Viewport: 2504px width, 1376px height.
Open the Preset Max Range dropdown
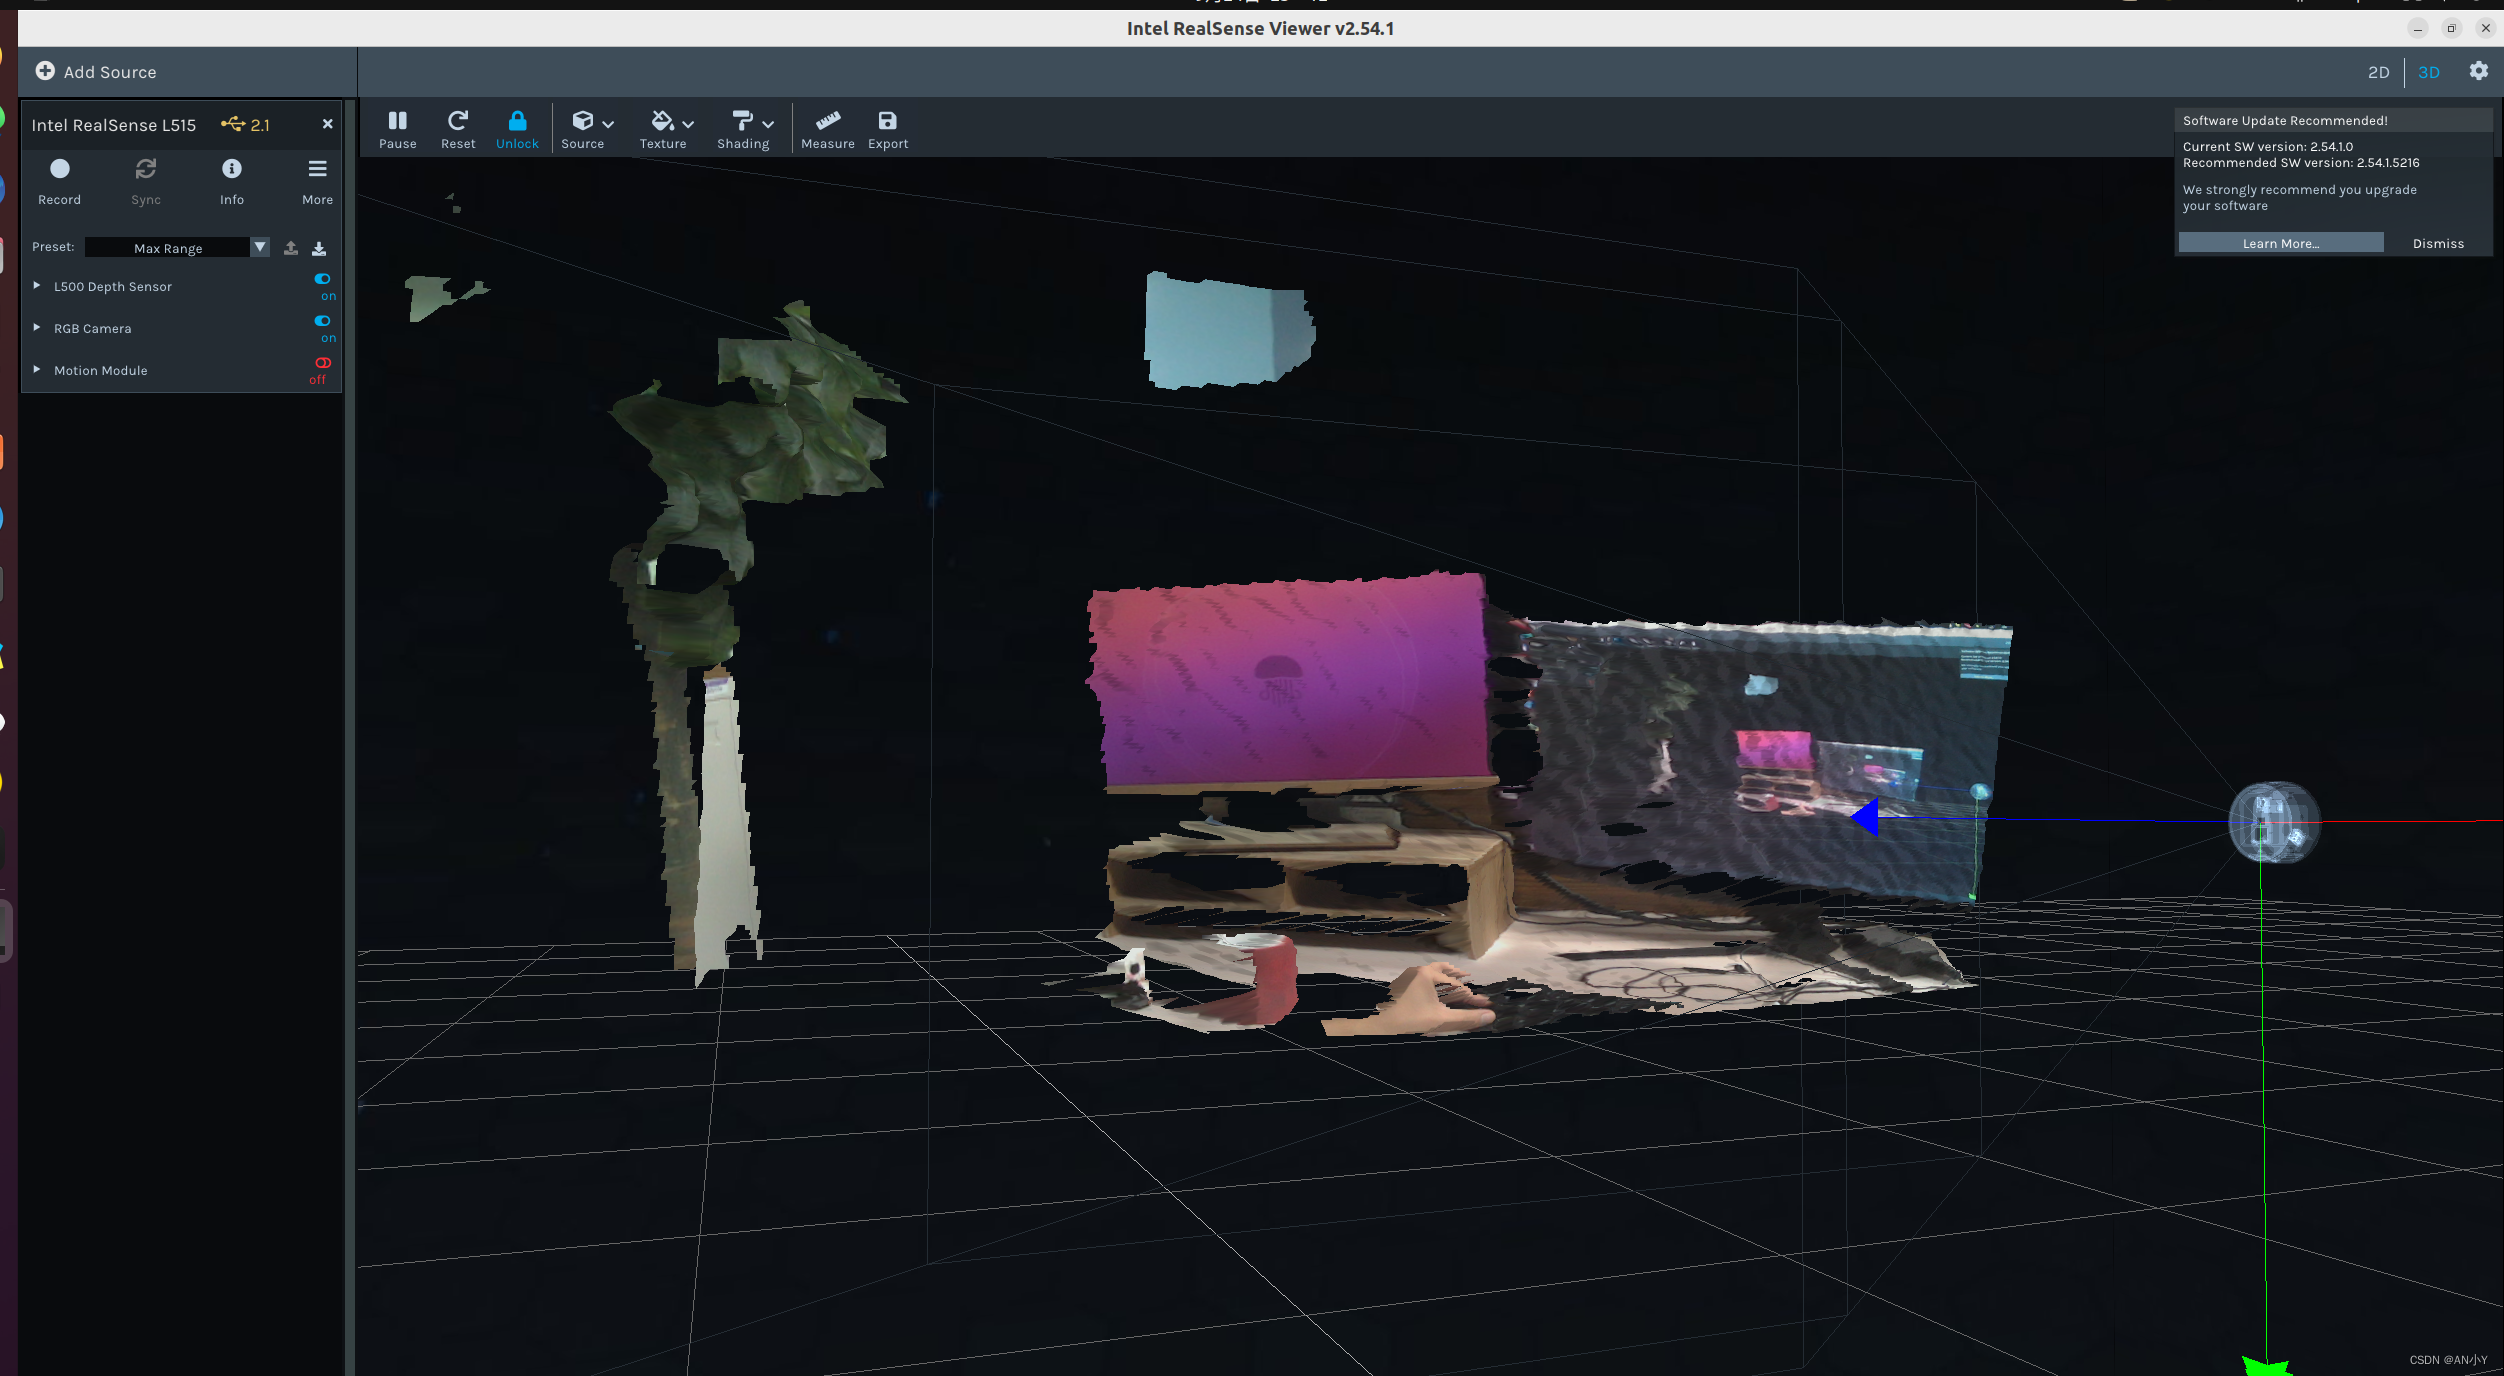point(177,247)
